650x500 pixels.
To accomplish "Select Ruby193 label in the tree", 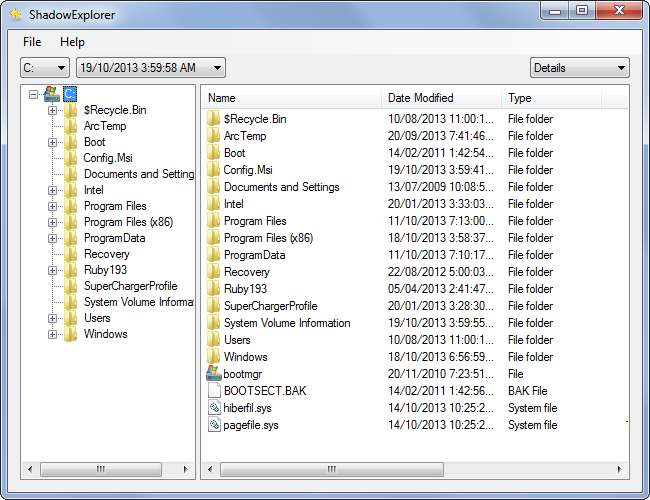I will tap(105, 270).
